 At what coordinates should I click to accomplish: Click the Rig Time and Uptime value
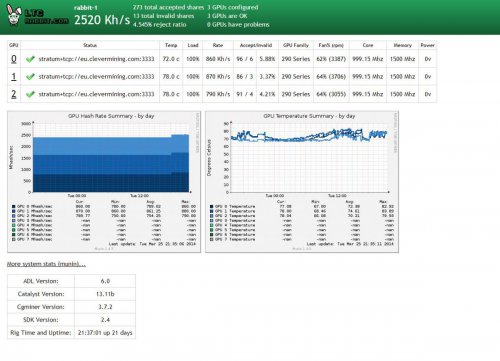(x=105, y=333)
